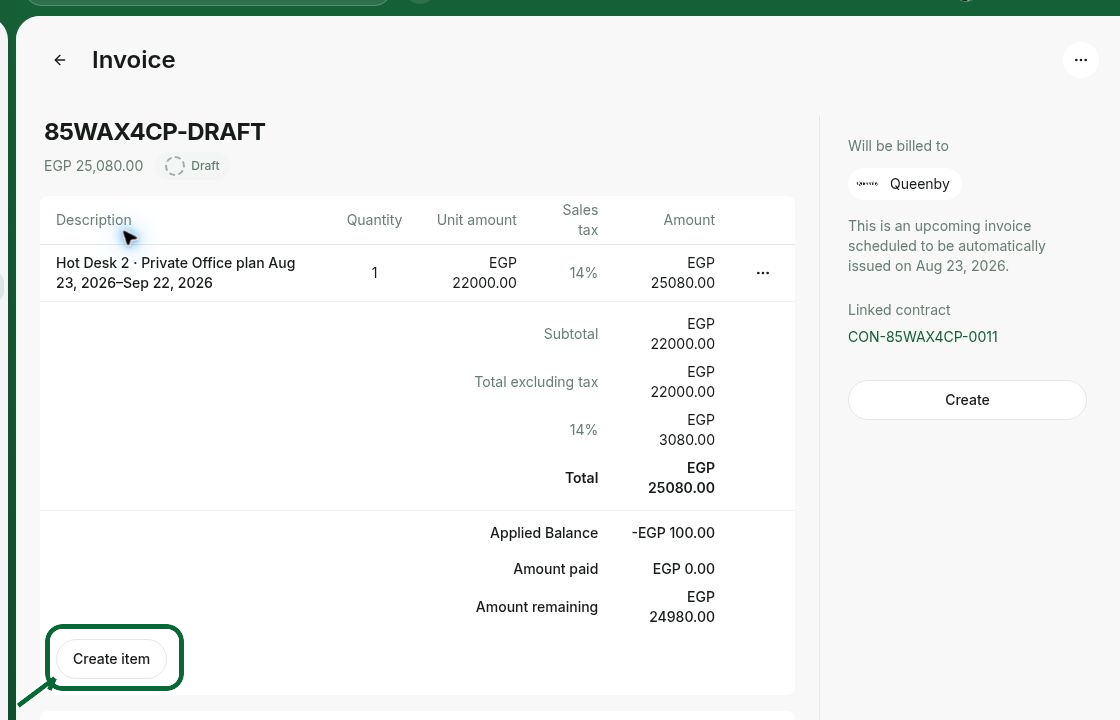1120x720 pixels.
Task: Click the Queenby company logo
Action: coord(867,184)
